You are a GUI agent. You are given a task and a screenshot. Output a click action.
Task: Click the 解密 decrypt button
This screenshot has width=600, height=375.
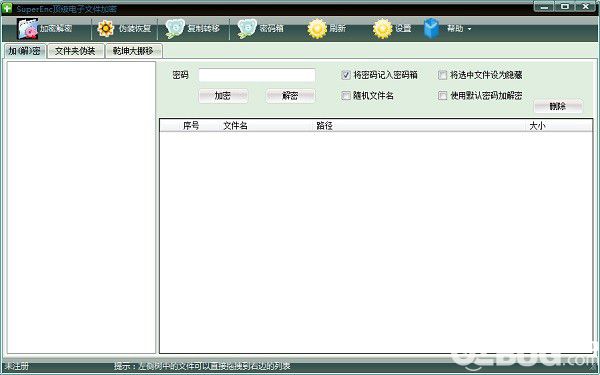click(290, 96)
